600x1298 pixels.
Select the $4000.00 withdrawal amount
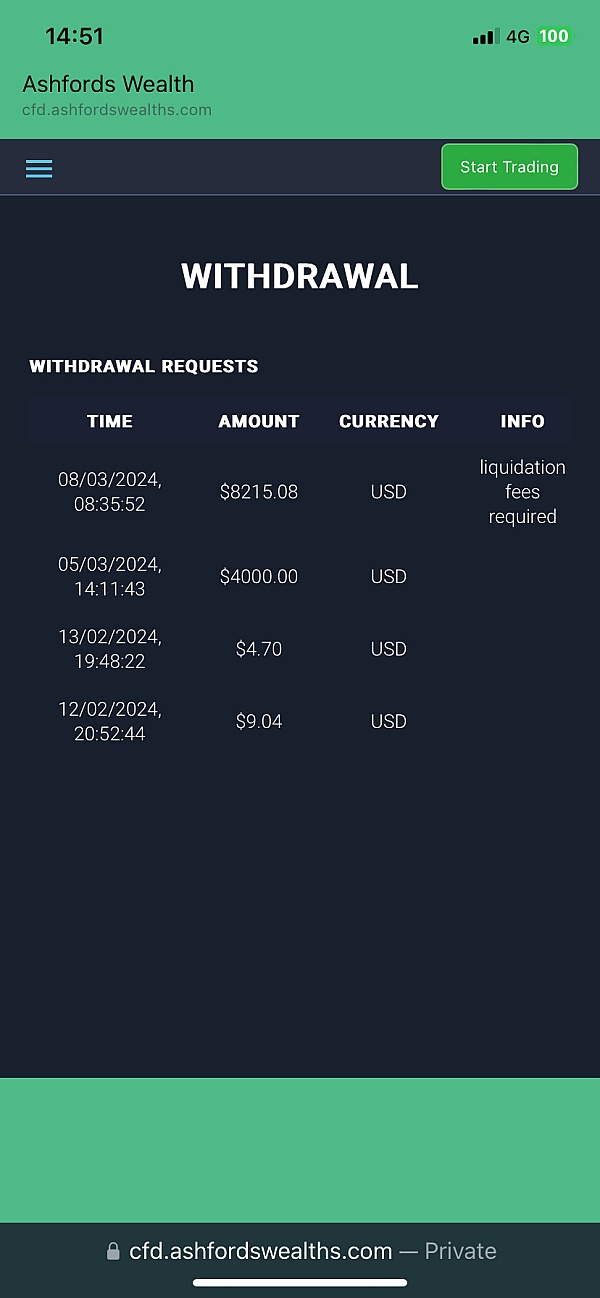[x=259, y=577]
